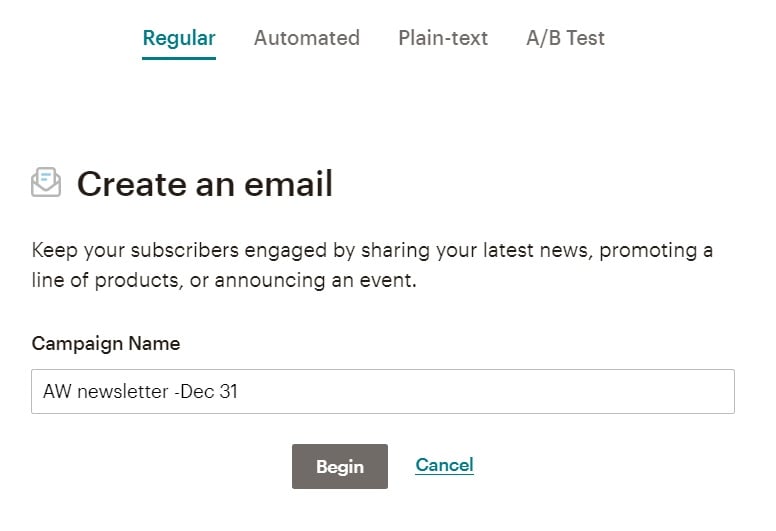Go to the A/B Test tab
776x531 pixels.
tap(565, 38)
